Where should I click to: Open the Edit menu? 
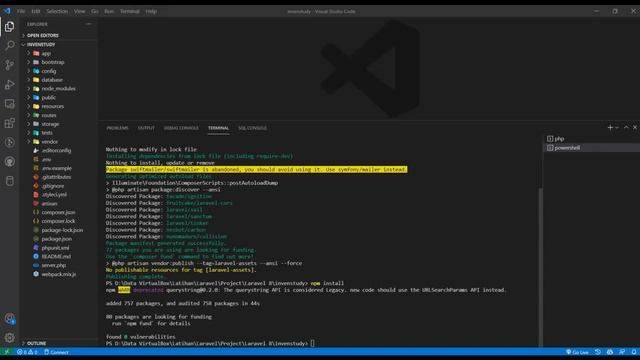(x=36, y=11)
